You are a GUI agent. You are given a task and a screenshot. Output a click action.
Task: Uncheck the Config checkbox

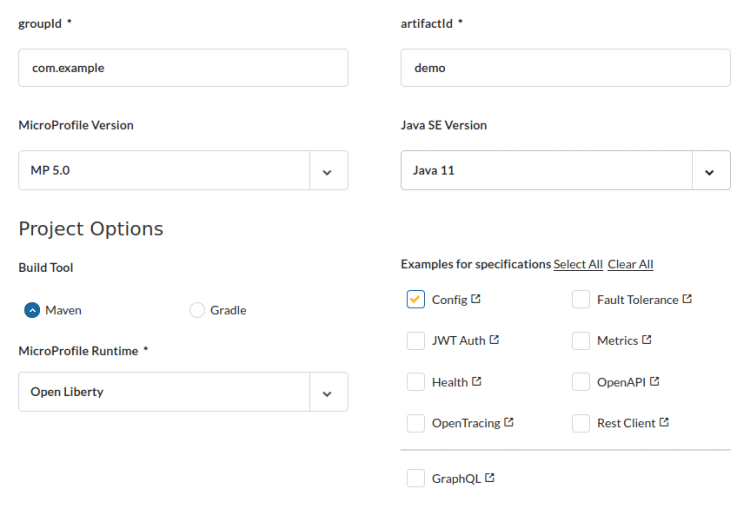(x=416, y=299)
